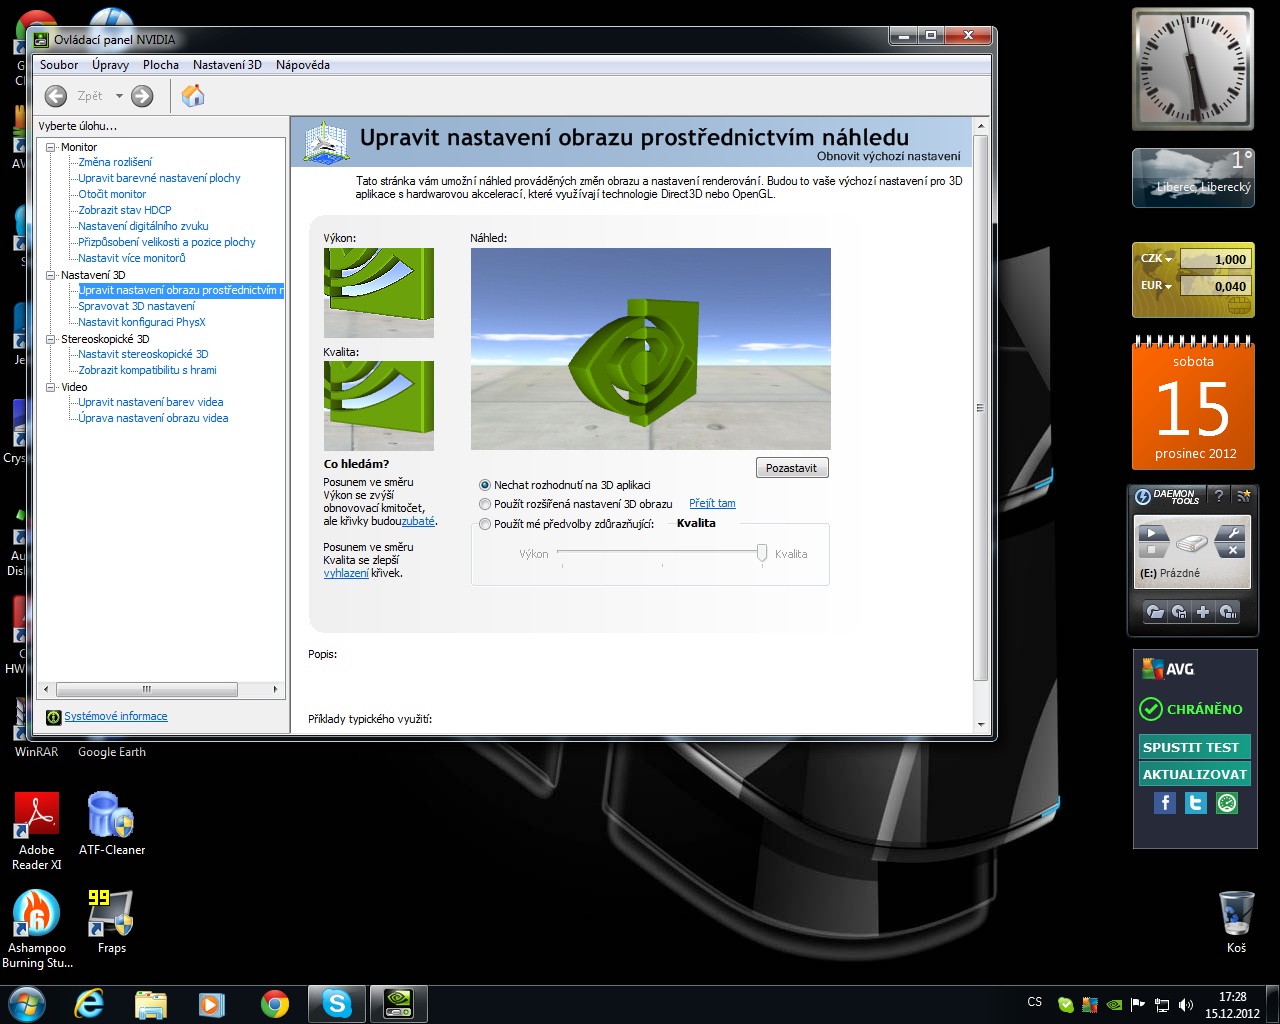Open the Nápověda menu

pyautogui.click(x=302, y=65)
